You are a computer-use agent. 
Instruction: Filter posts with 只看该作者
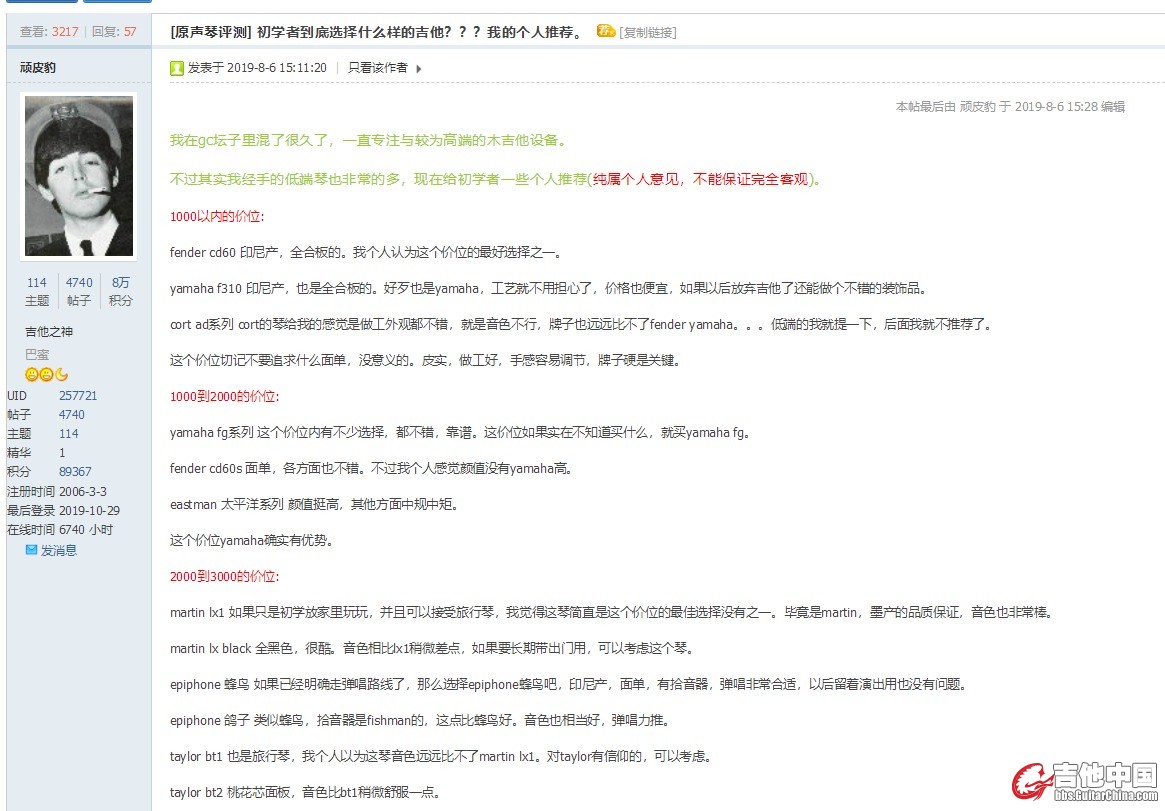tap(377, 68)
